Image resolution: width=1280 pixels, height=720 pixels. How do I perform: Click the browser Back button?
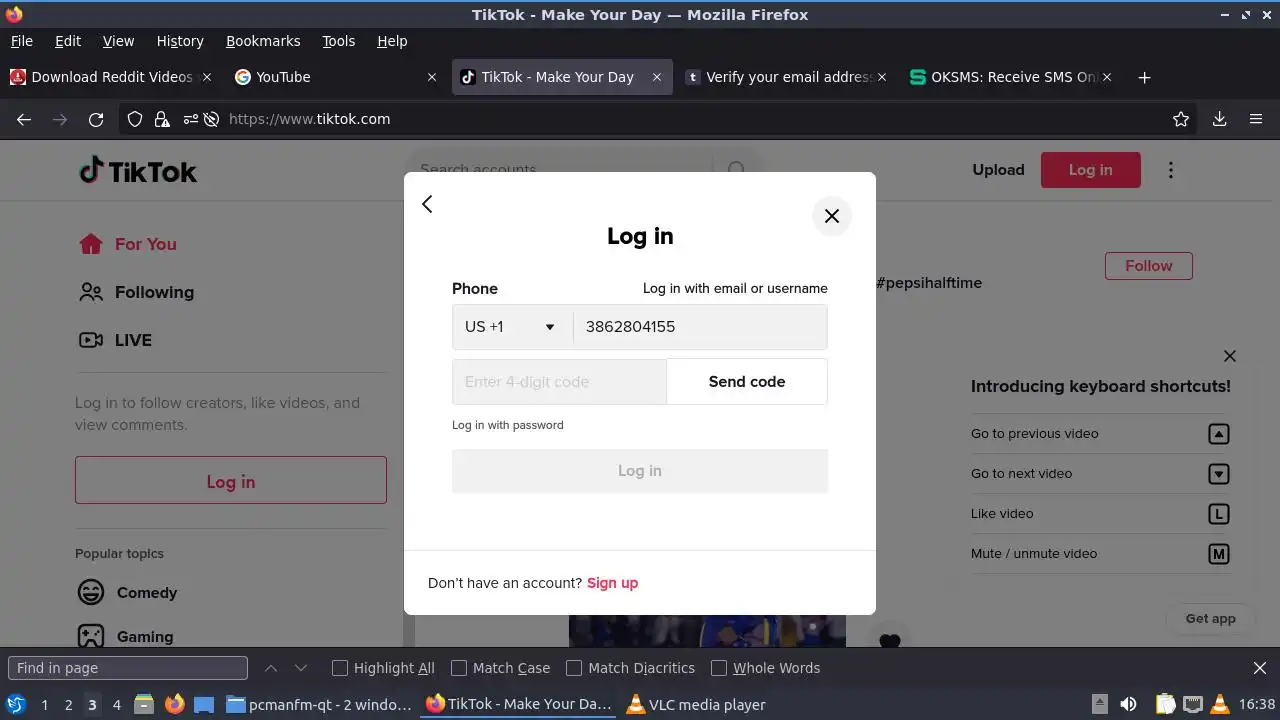(x=24, y=119)
